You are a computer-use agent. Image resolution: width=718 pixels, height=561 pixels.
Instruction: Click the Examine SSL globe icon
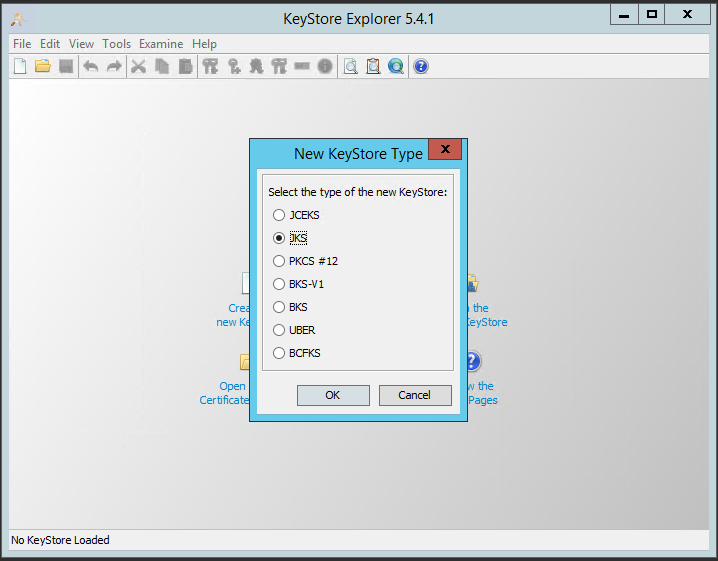[x=396, y=67]
